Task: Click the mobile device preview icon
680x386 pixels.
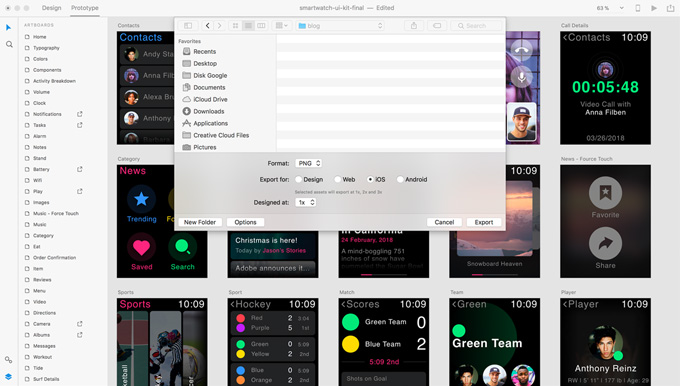Action: coord(638,8)
